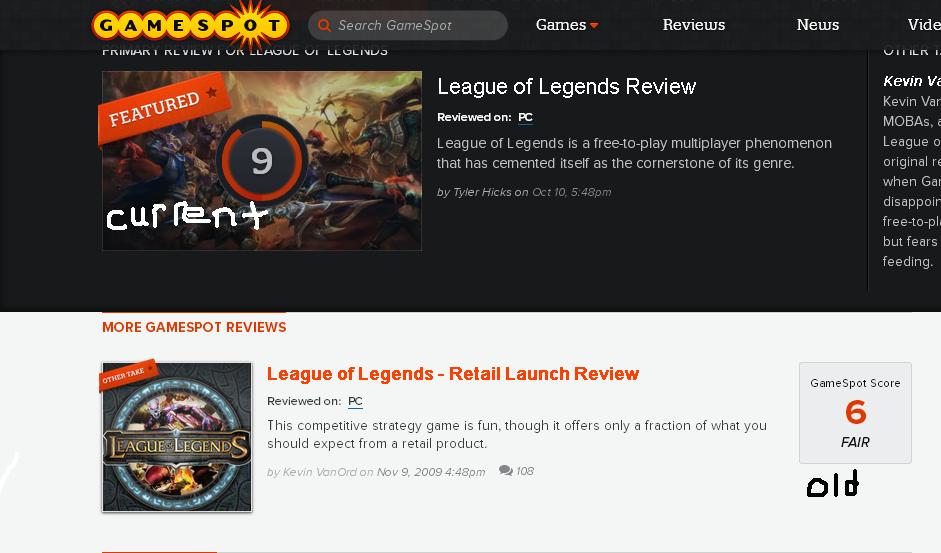Open the featured League of Legends thumbnail
The width and height of the screenshot is (941, 553).
point(262,161)
